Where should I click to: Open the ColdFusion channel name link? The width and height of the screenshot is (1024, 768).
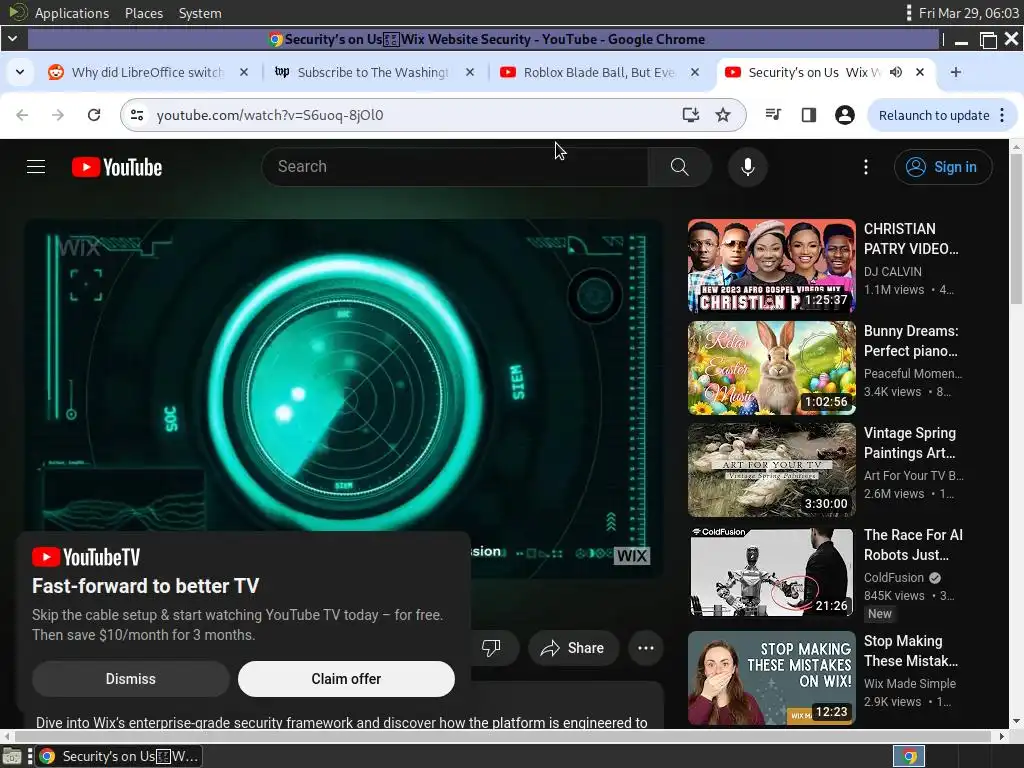pyautogui.click(x=893, y=577)
